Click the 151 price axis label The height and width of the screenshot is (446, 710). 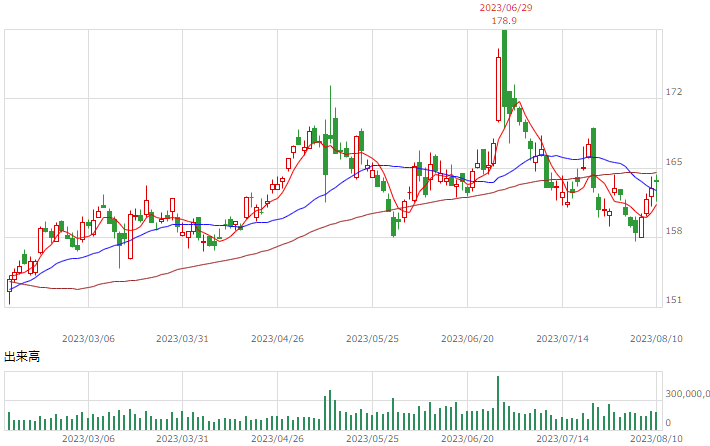pyautogui.click(x=674, y=300)
